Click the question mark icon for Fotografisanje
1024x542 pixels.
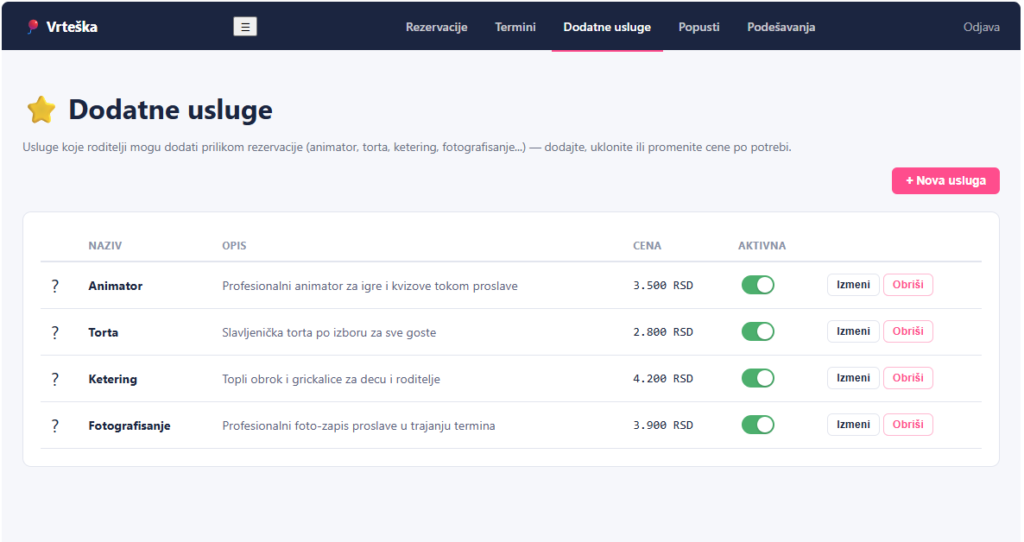(55, 426)
